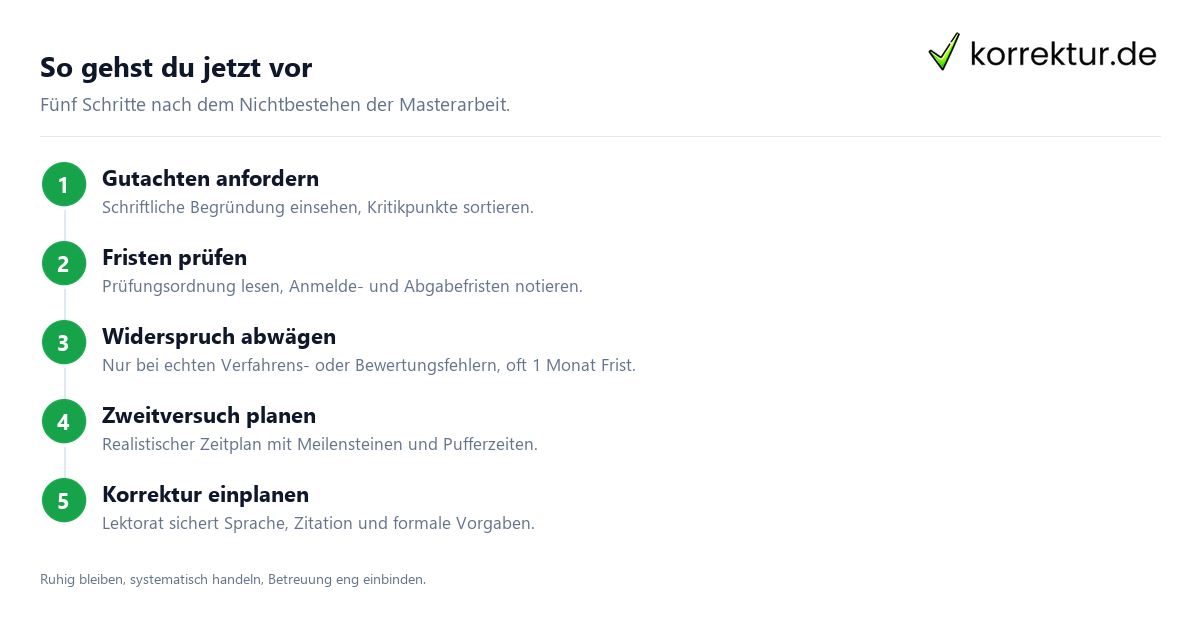Select the Widerspruch abwägen heading
The width and height of the screenshot is (1200, 630).
219,336
